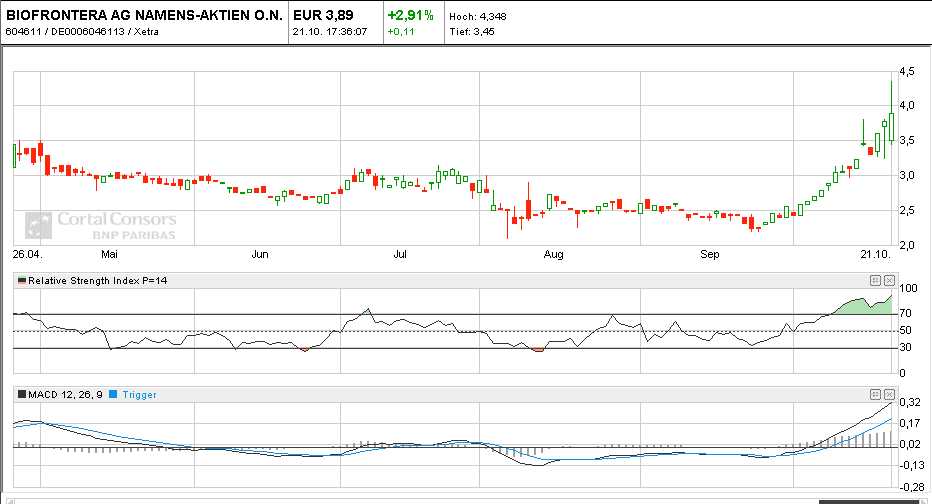Click the Jul label on time axis
This screenshot has width=932, height=504.
pos(401,255)
